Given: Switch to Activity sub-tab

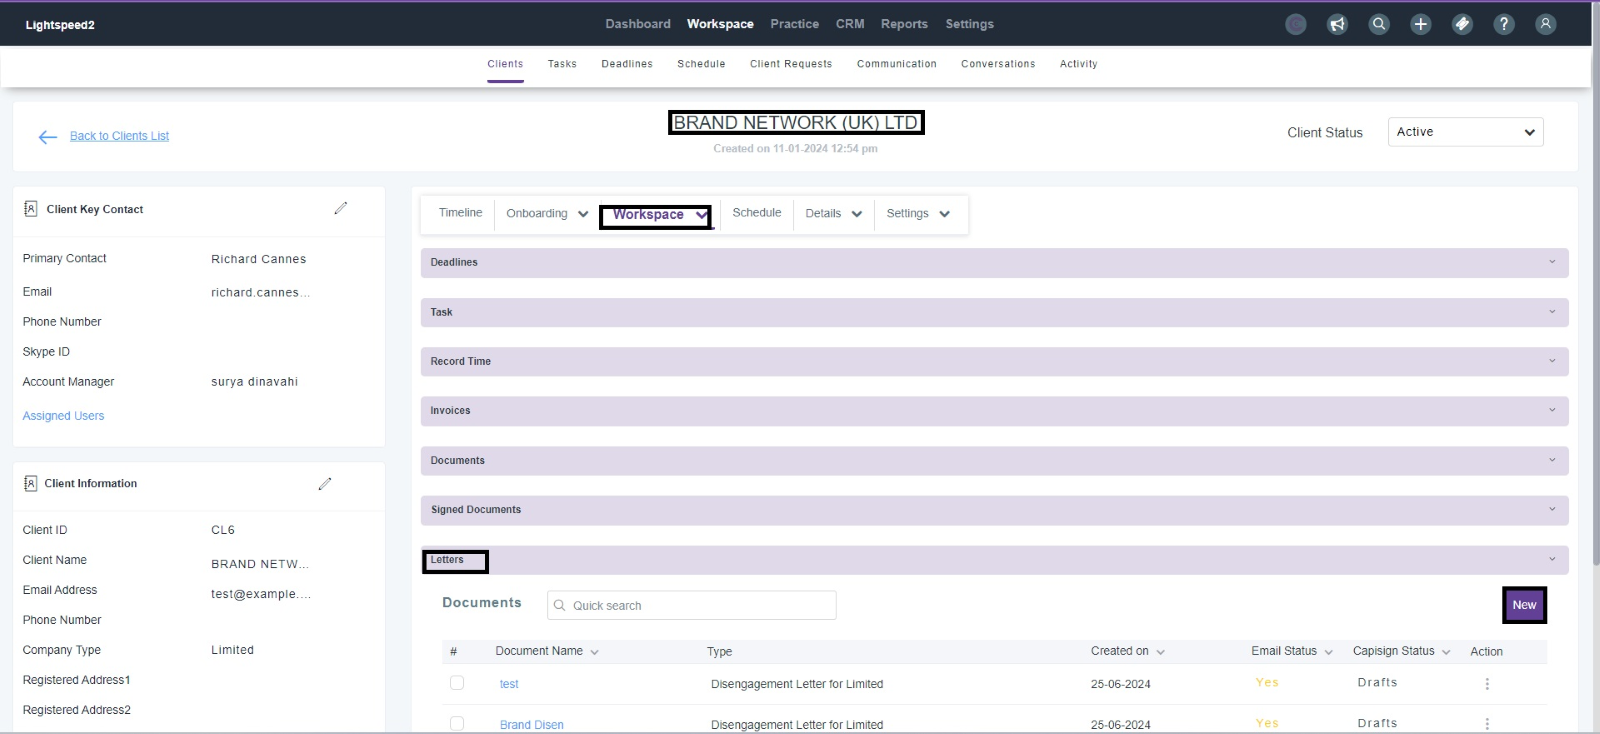Looking at the screenshot, I should tap(1079, 64).
